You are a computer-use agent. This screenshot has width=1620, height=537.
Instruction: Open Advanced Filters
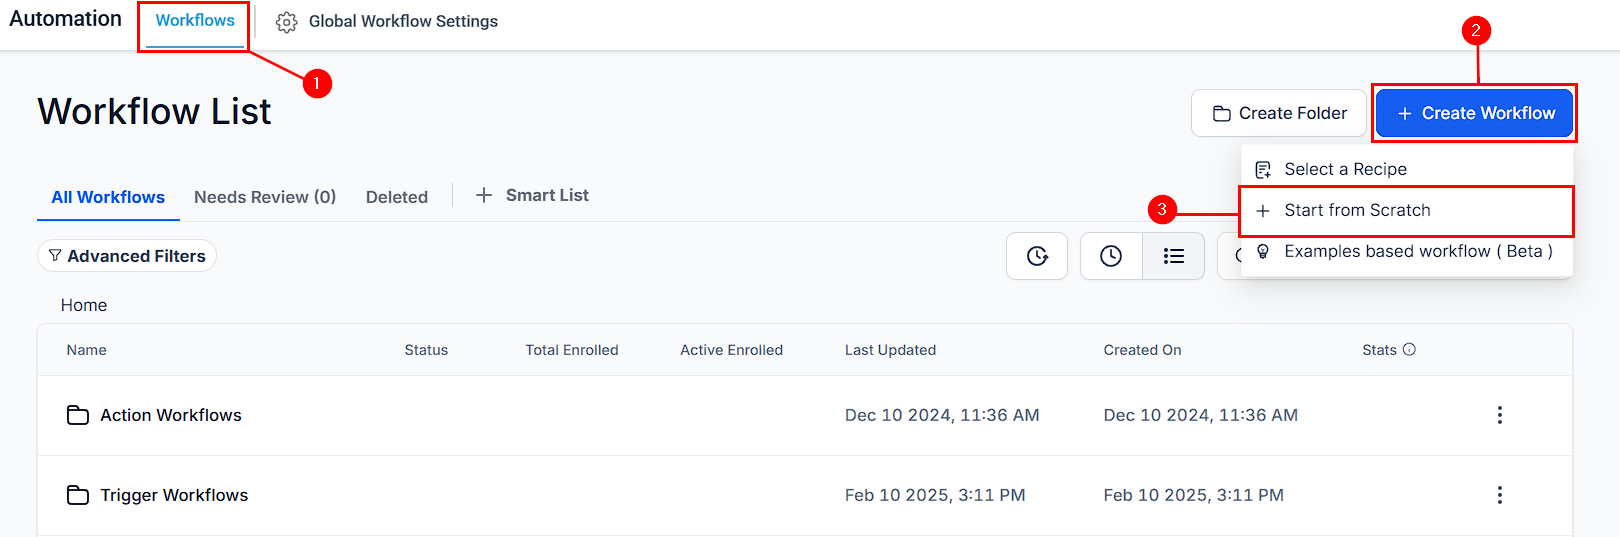(x=127, y=256)
